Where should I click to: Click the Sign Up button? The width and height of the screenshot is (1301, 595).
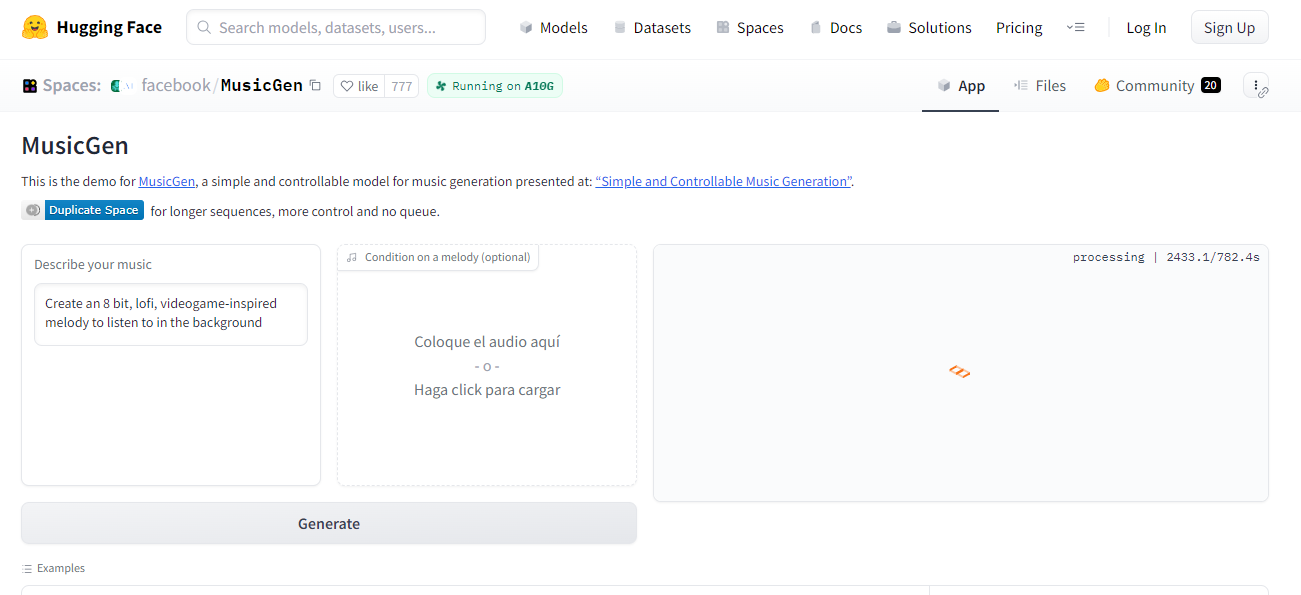[1229, 27]
